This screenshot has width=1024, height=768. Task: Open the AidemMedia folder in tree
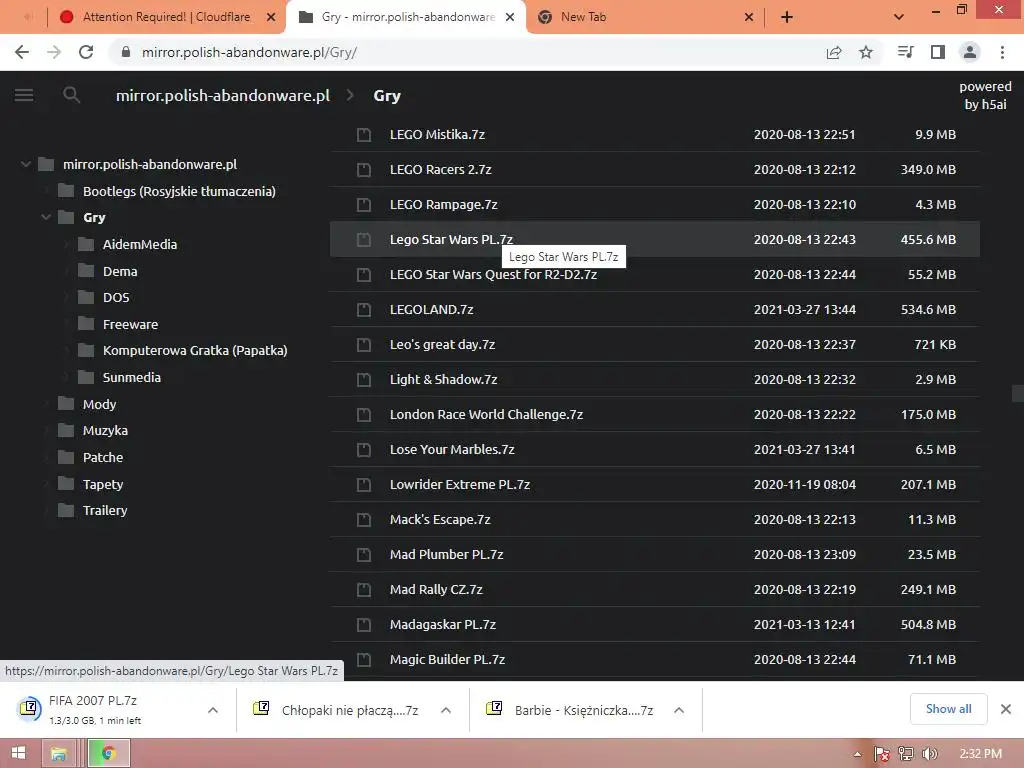140,244
